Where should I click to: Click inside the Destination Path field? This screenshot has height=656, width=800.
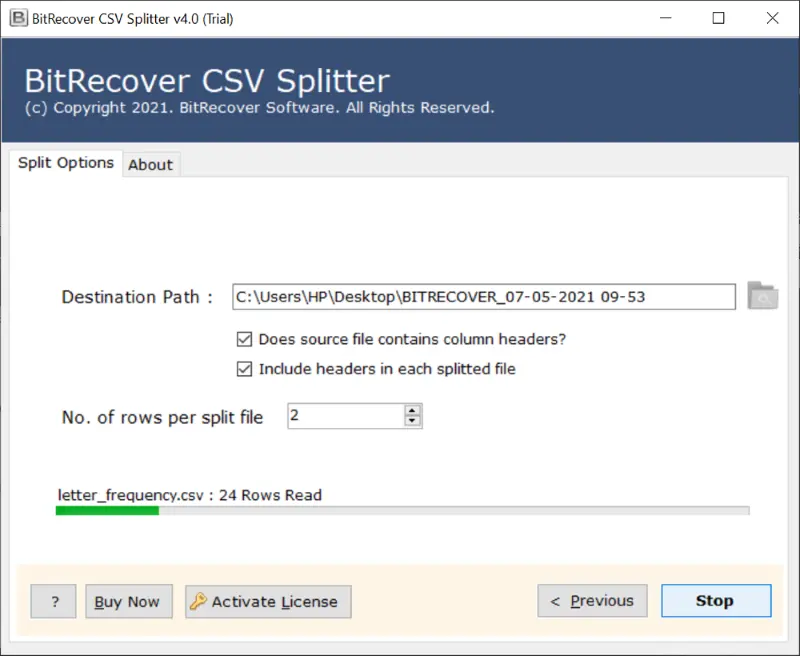click(484, 297)
